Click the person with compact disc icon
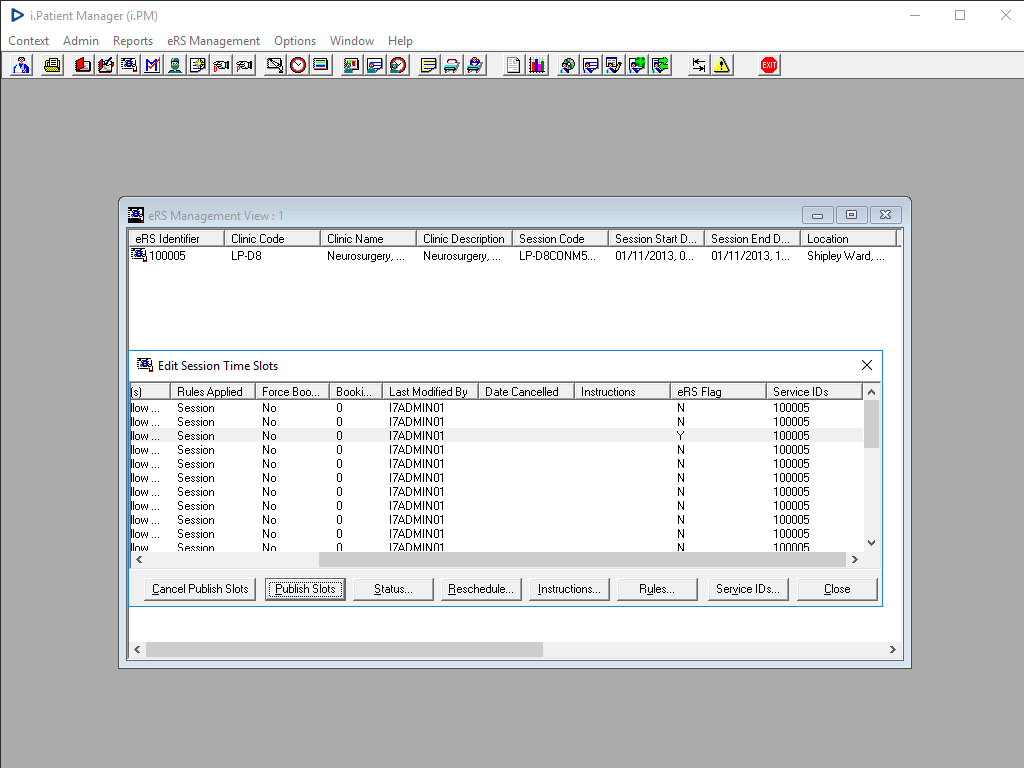1024x768 pixels. pos(568,65)
